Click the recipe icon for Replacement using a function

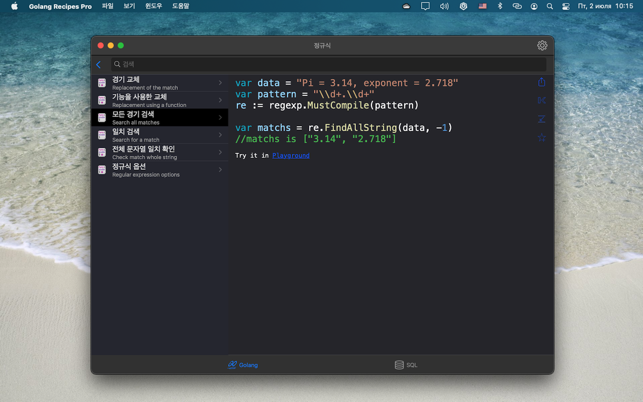click(102, 100)
